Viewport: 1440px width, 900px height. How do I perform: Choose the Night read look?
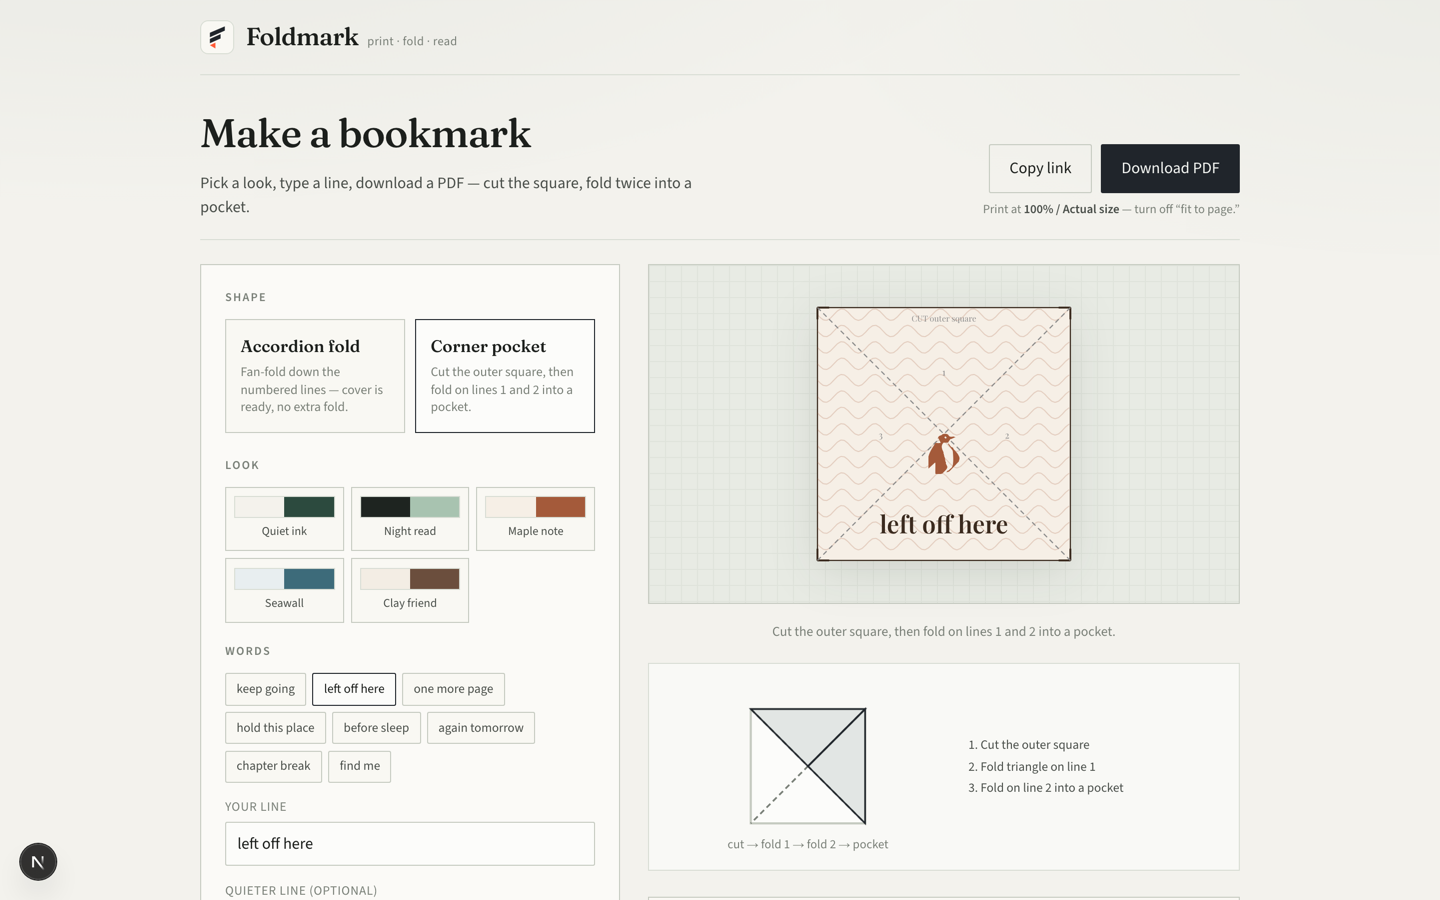click(410, 519)
